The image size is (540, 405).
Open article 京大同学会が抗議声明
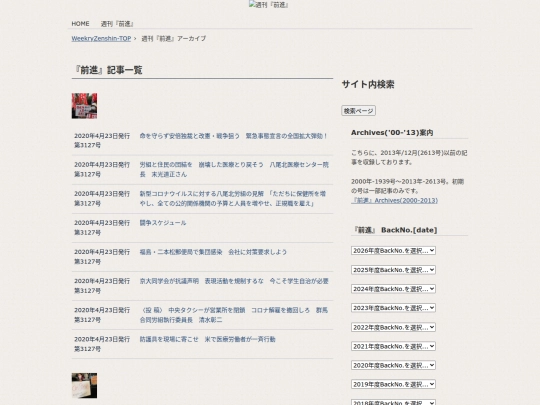[x=234, y=281]
